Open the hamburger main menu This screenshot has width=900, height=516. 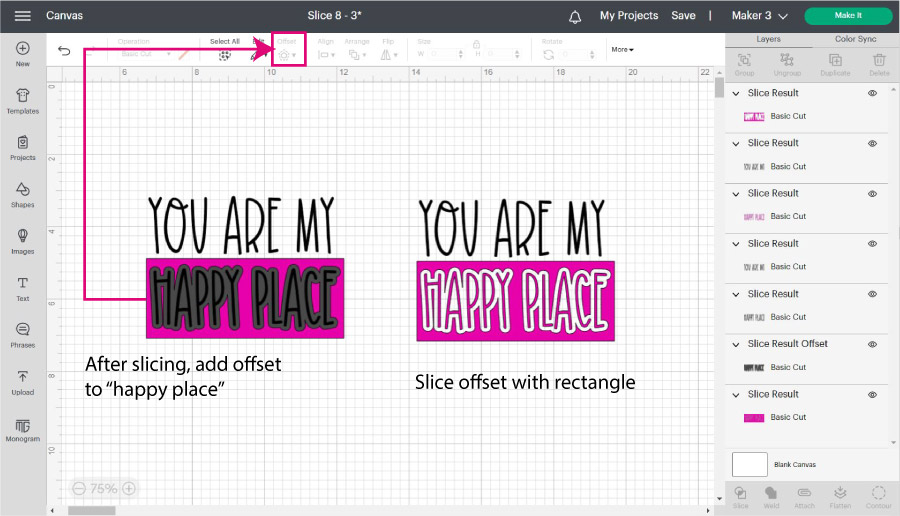[x=22, y=15]
